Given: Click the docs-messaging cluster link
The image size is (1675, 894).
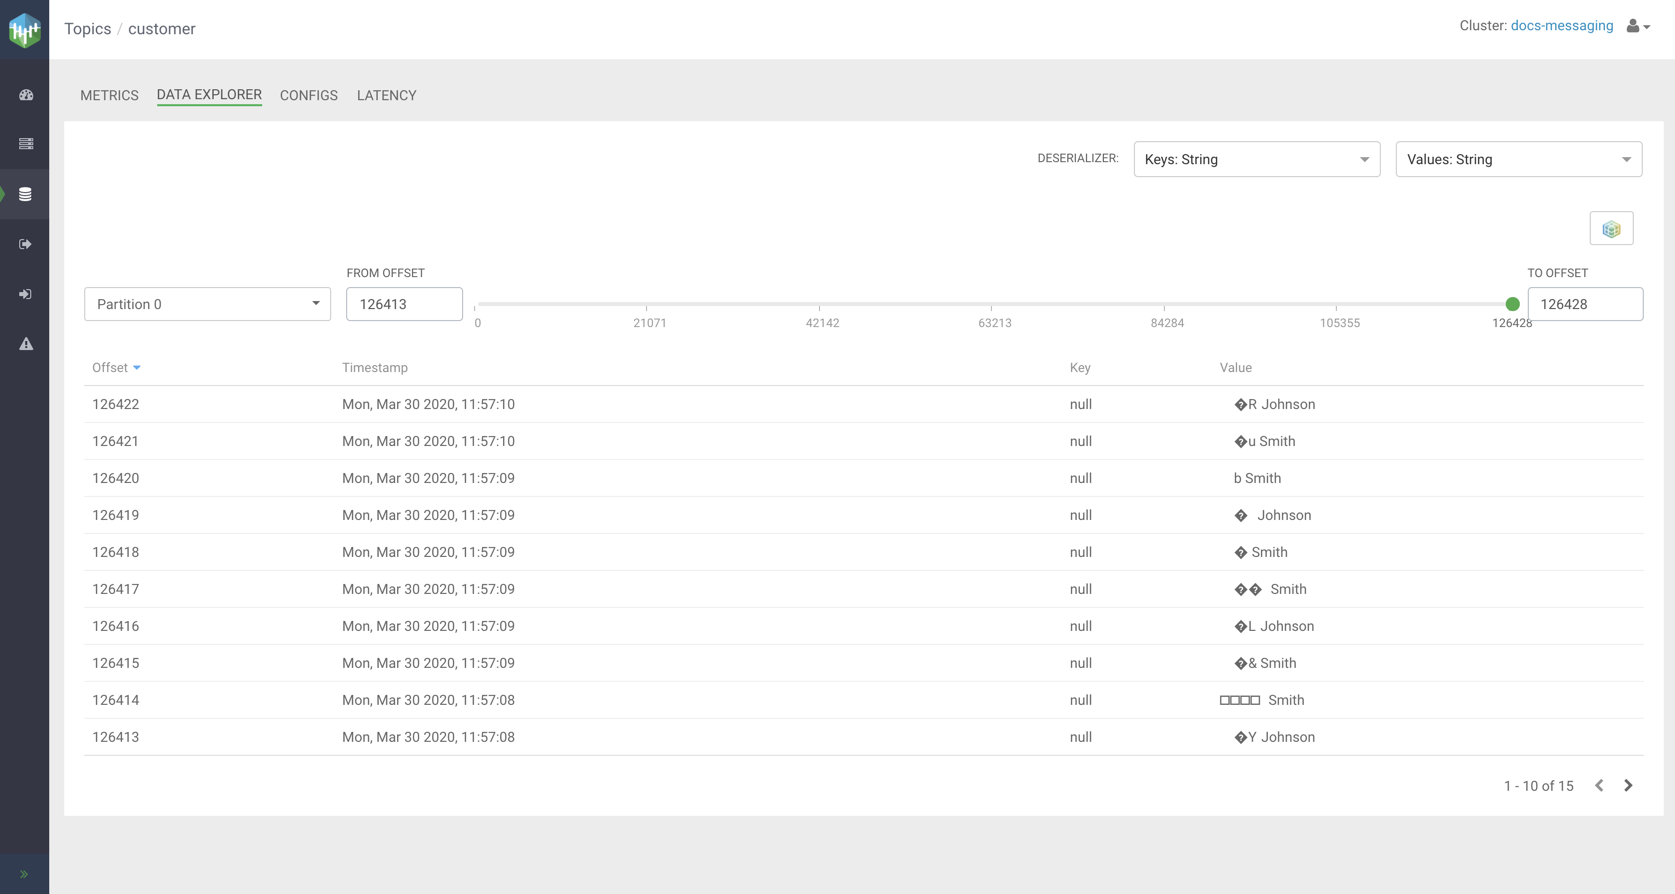Looking at the screenshot, I should pos(1561,26).
